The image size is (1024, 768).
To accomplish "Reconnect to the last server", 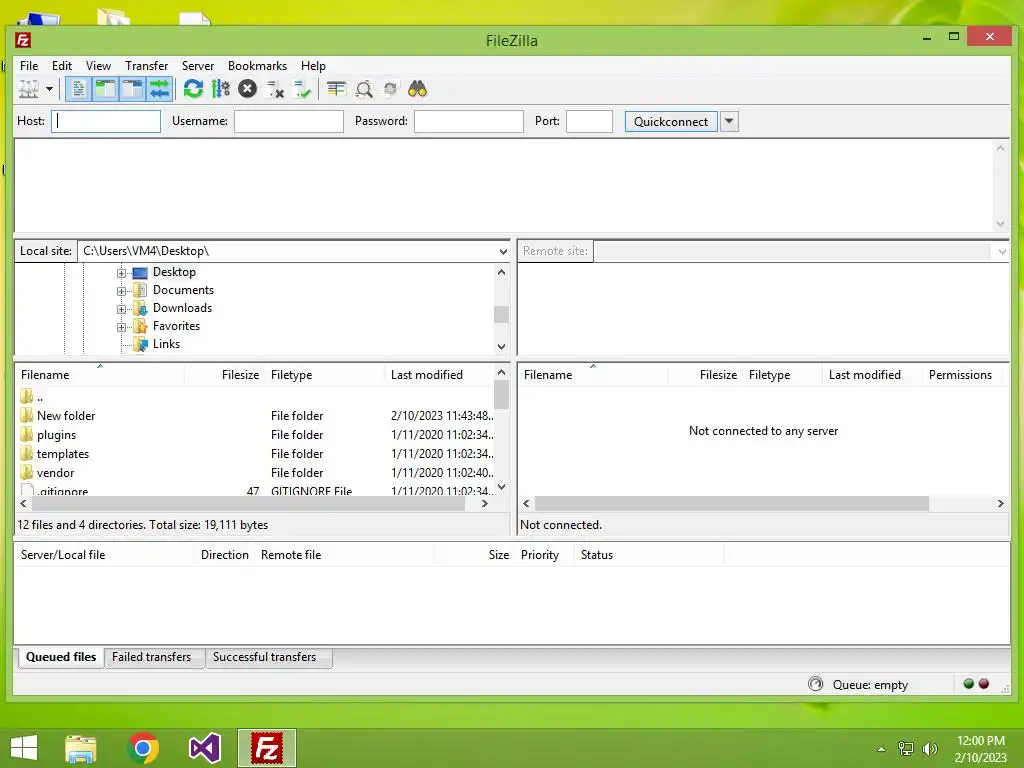I will 302,89.
